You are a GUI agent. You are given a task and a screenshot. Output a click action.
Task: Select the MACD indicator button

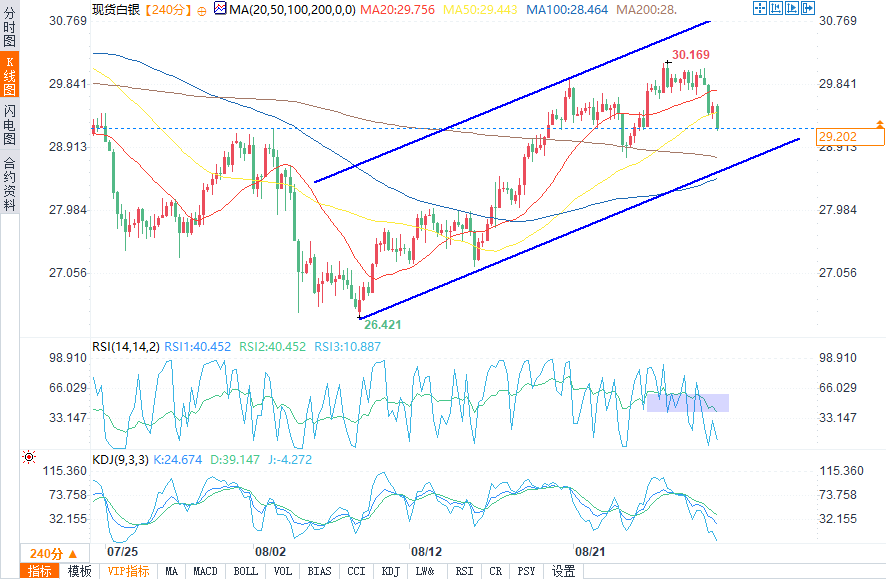point(205,571)
